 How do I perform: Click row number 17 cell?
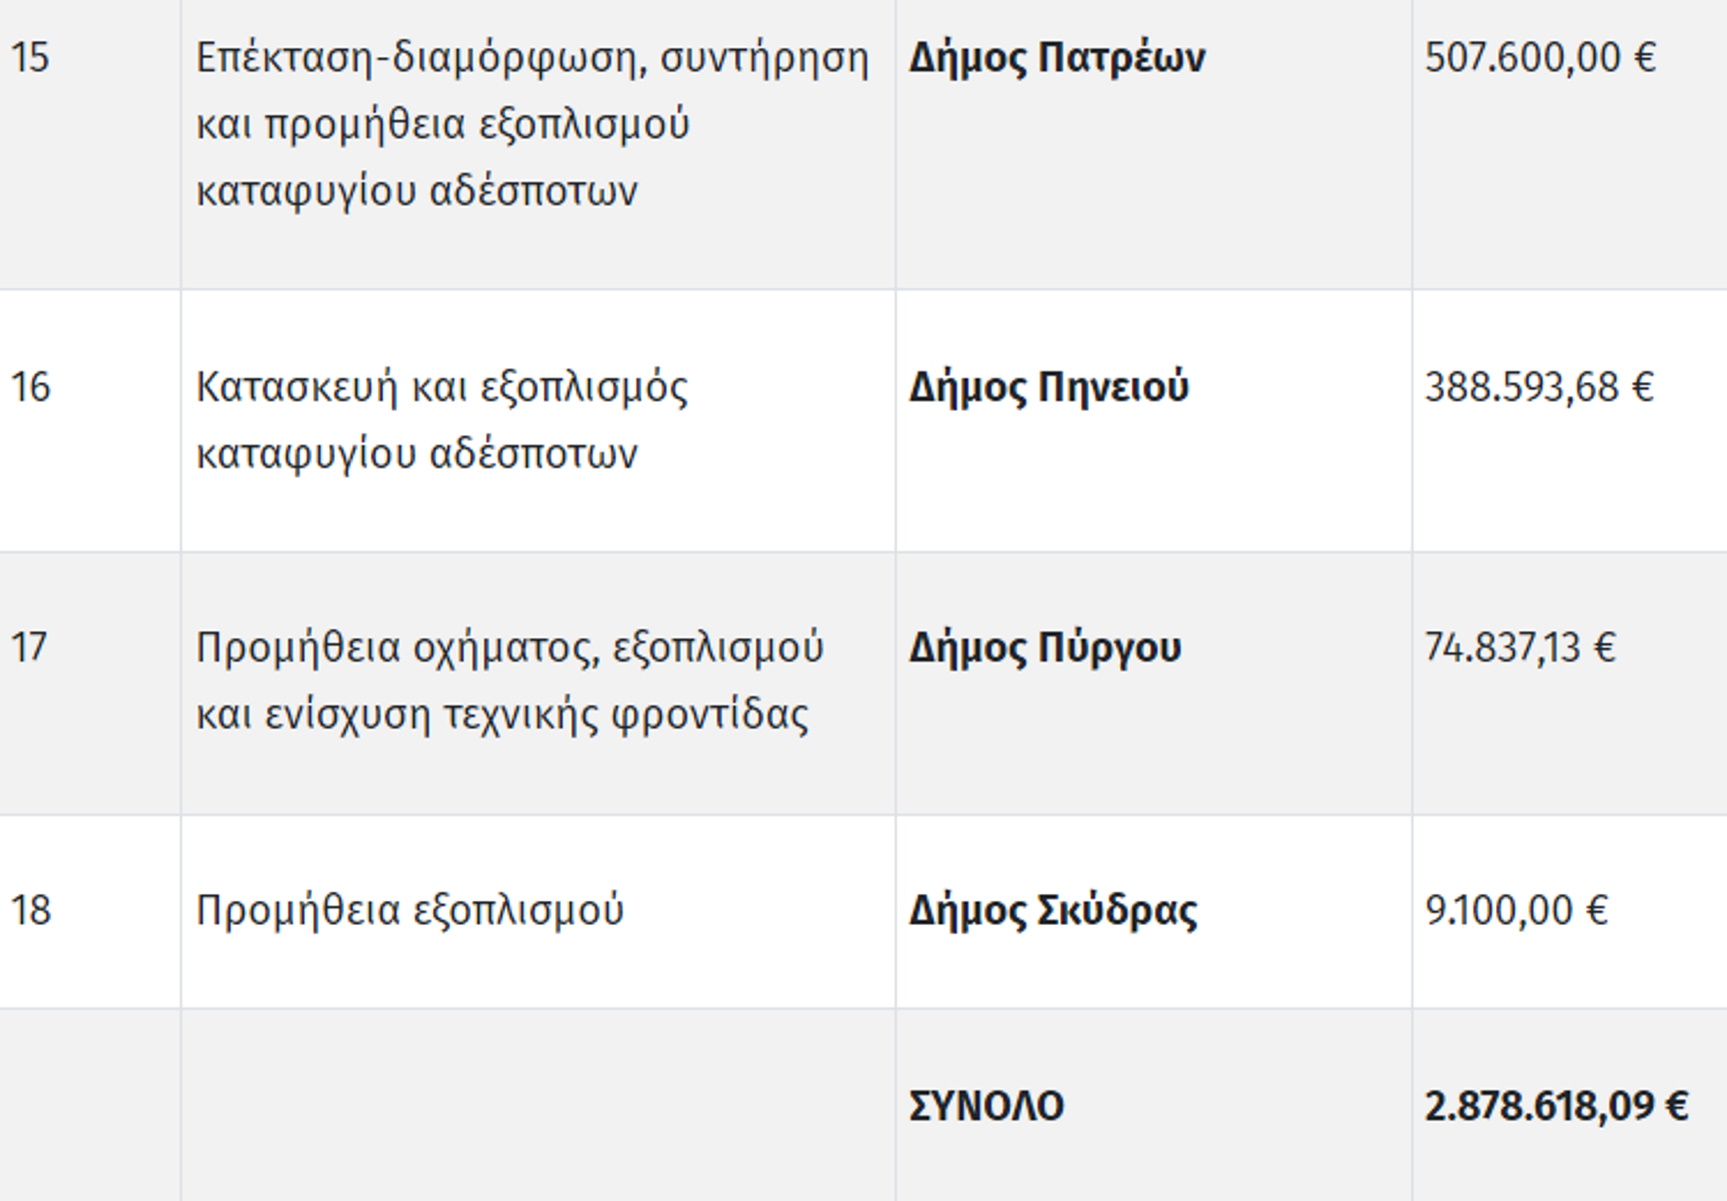point(90,684)
